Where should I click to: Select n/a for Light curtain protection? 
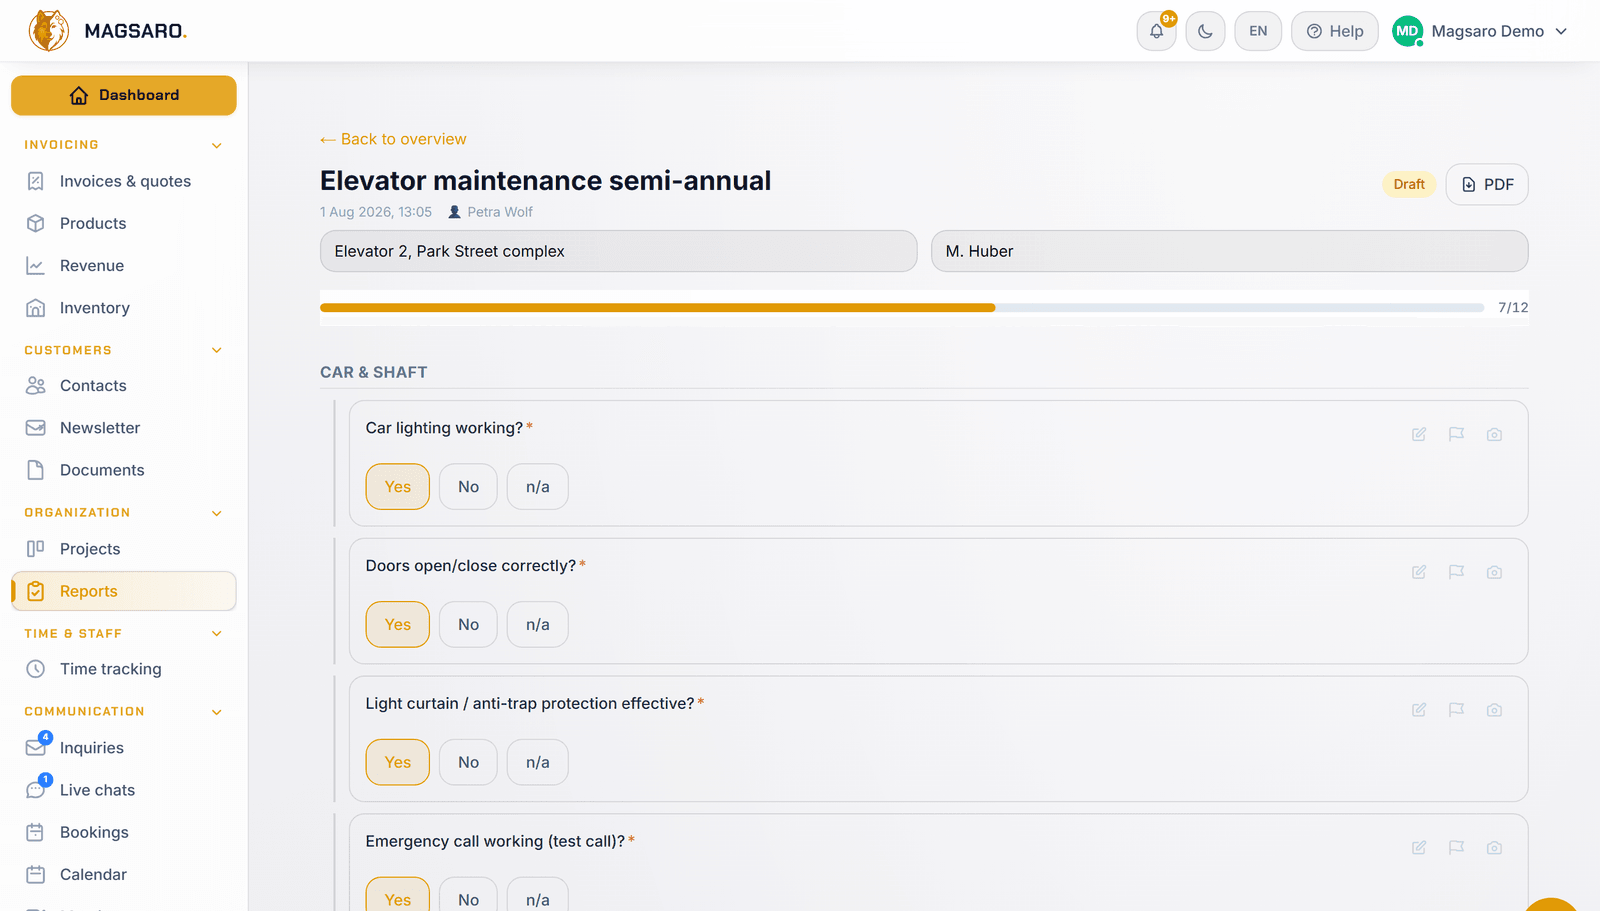[538, 763]
